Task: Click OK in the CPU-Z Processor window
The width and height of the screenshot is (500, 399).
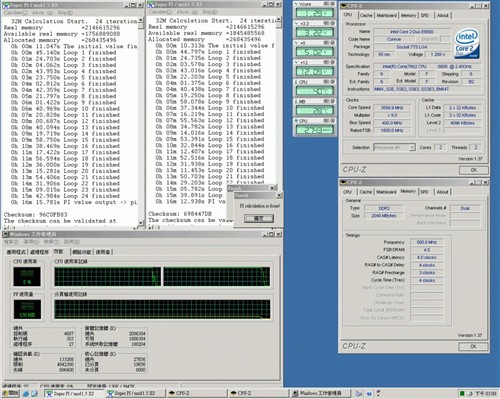Action: coord(474,170)
